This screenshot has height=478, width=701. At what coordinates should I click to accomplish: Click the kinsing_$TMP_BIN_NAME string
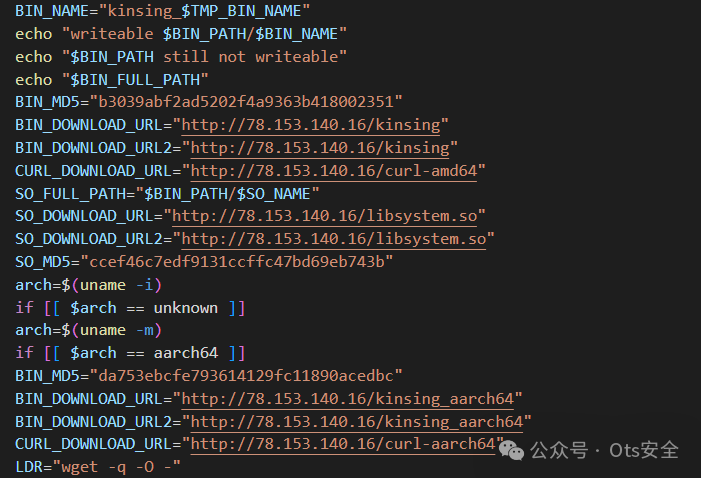pos(204,11)
